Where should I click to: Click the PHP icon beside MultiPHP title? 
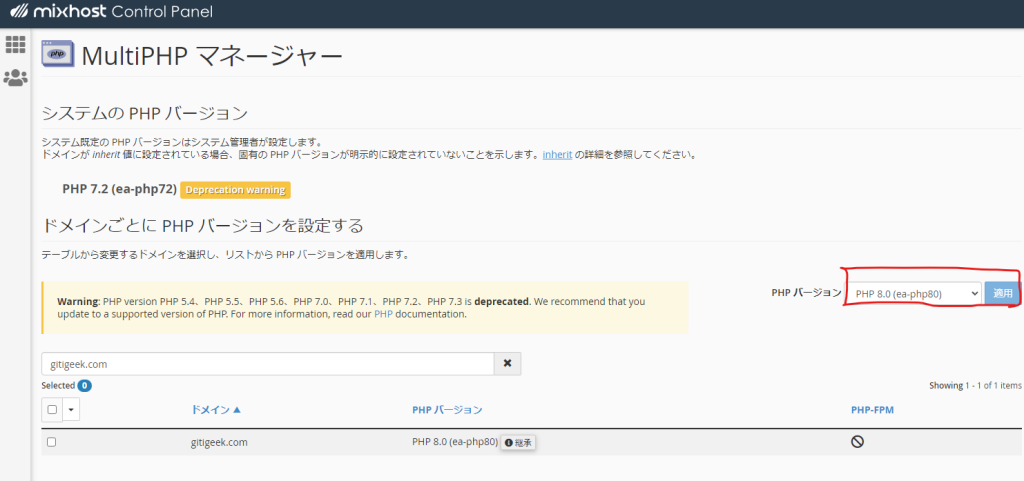pyautogui.click(x=57, y=55)
